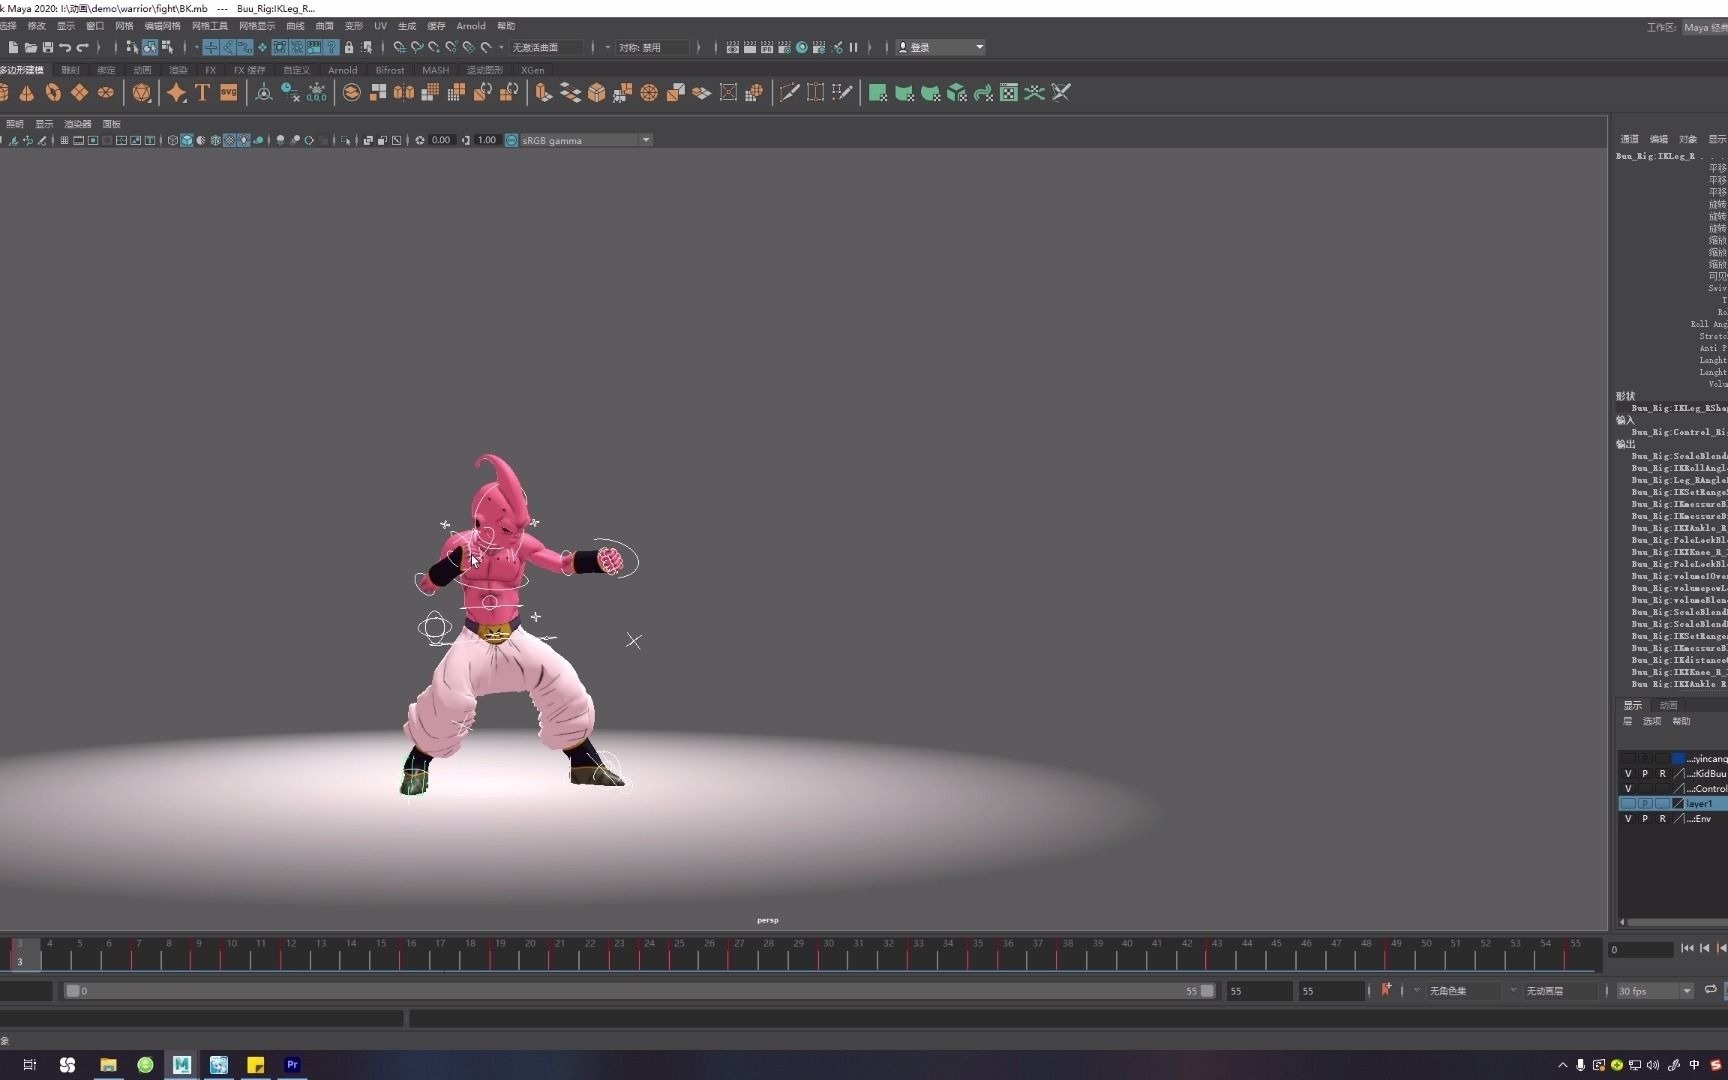Toggle the R box of Env layer
Viewport: 1728px width, 1080px height.
tap(1662, 819)
